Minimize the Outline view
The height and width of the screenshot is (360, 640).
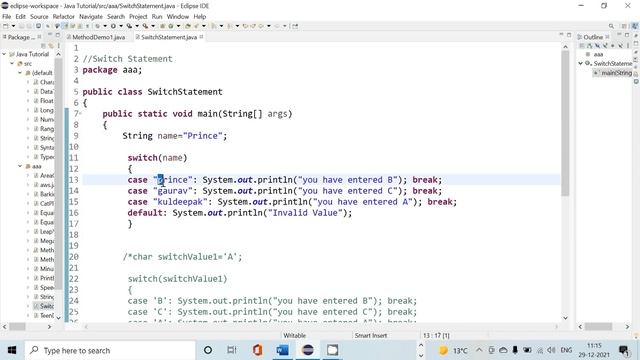[x=619, y=35]
